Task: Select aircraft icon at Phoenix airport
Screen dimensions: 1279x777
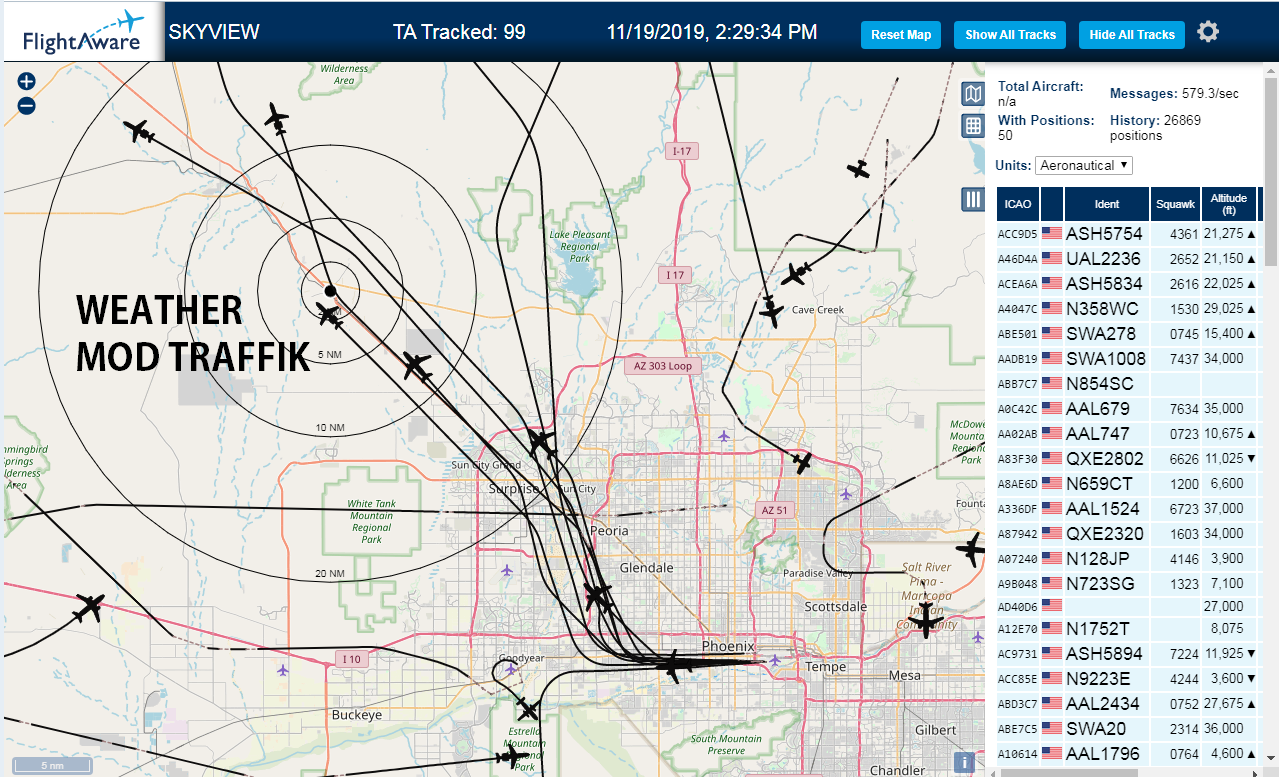Action: [674, 665]
